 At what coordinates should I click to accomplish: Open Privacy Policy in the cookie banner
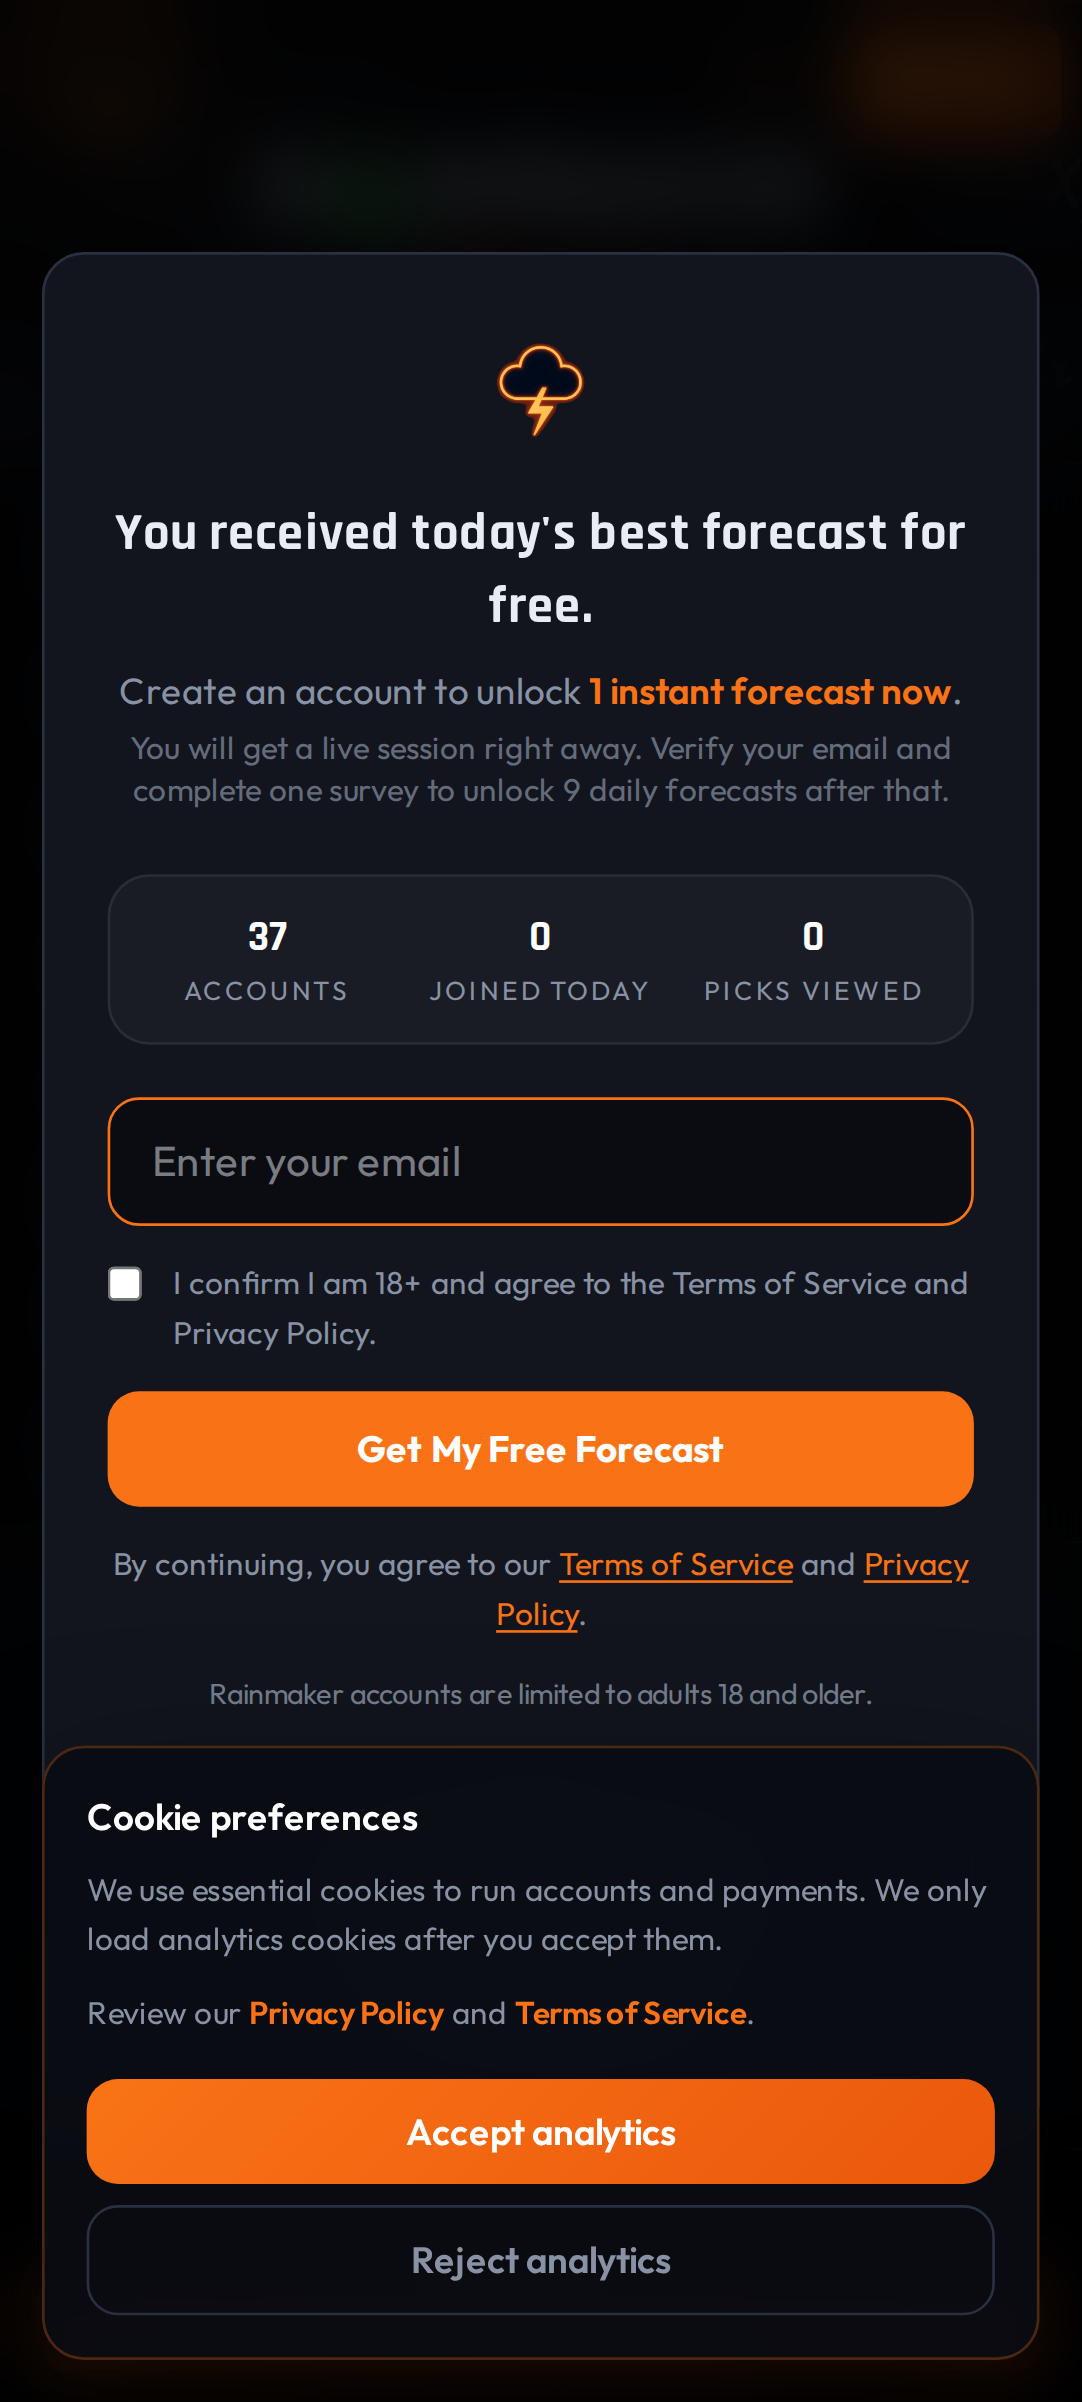tap(346, 2013)
